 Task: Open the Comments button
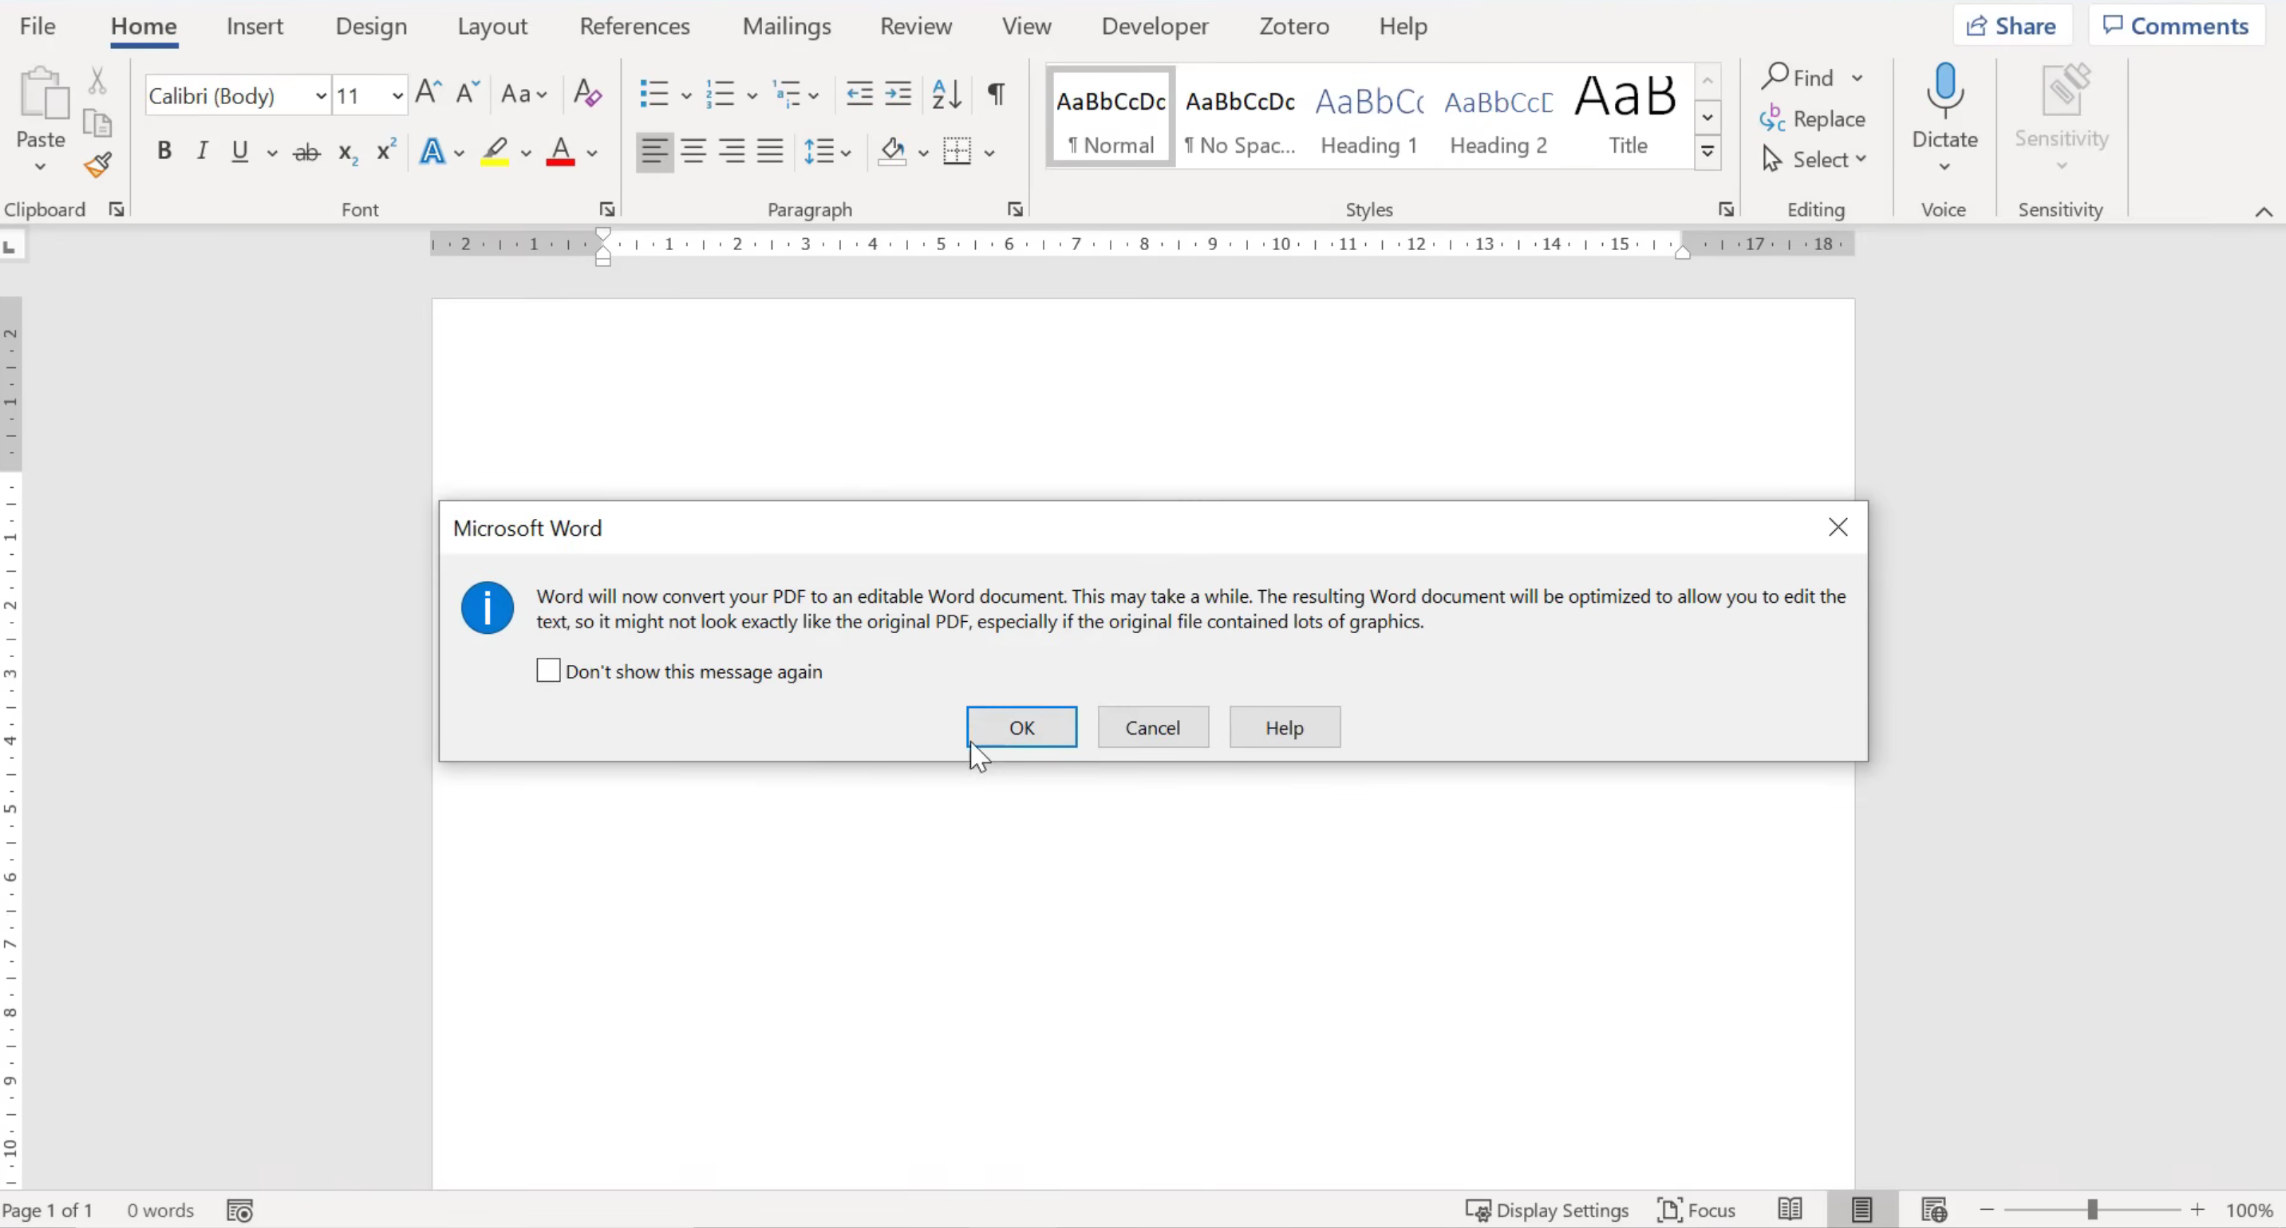click(2175, 26)
